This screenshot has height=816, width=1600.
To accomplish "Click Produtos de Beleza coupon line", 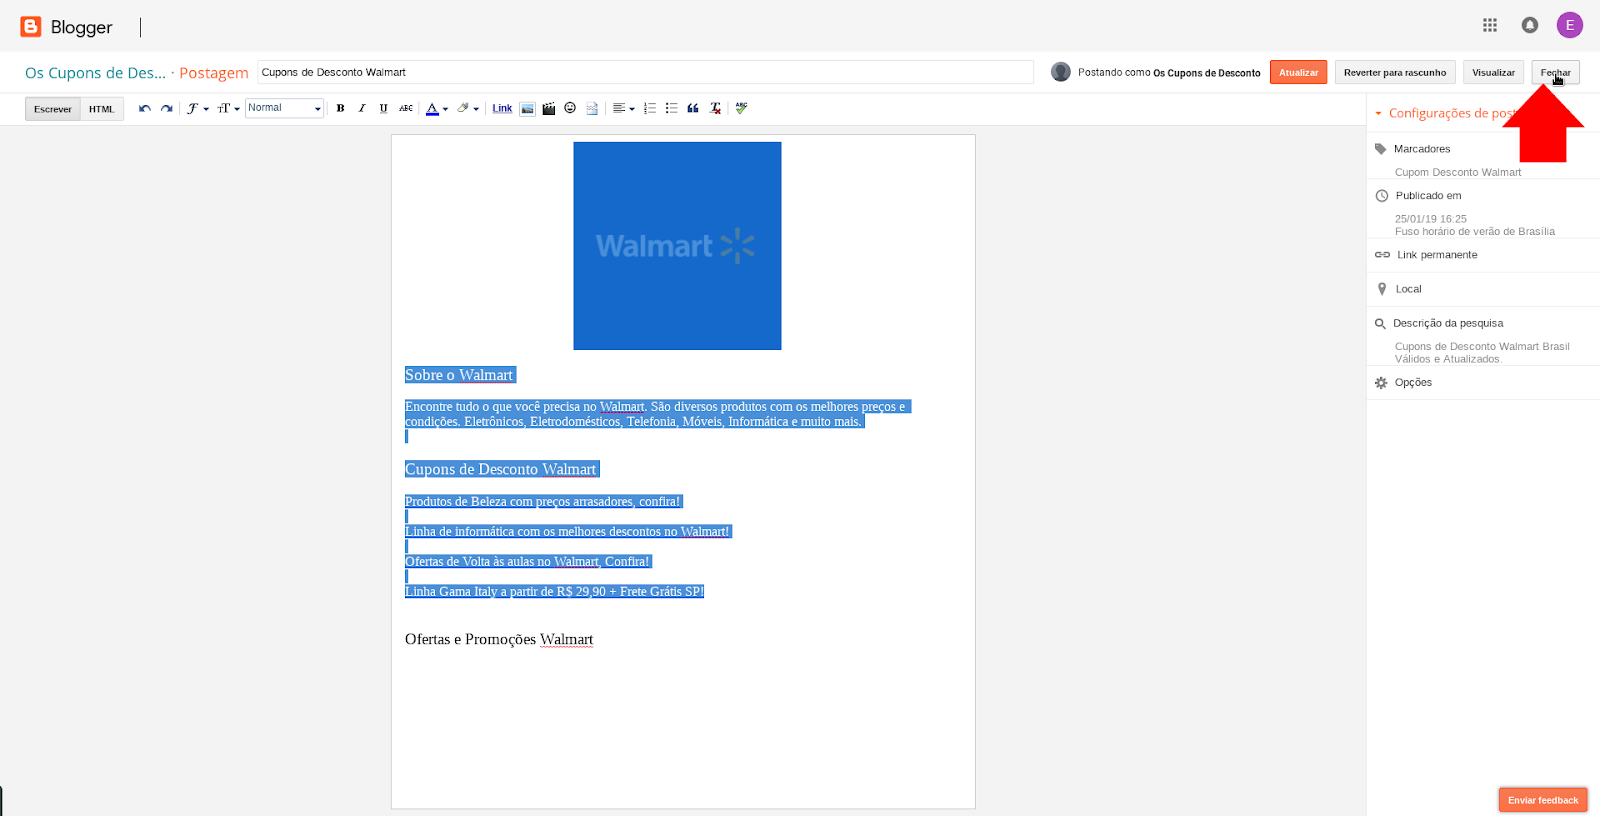I will coord(543,501).
